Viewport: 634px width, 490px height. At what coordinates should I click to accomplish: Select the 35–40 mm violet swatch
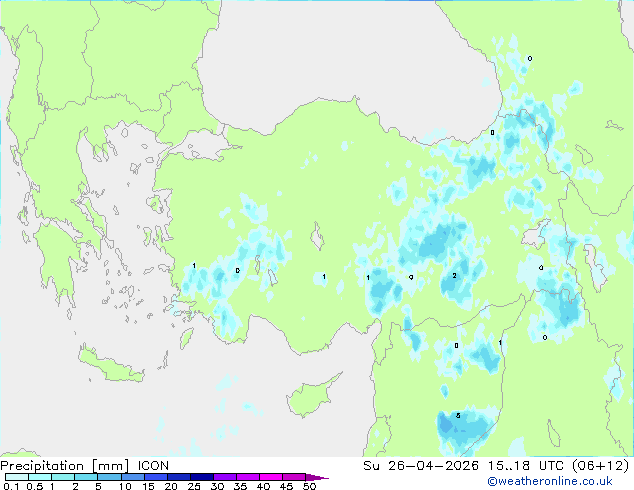coord(247,477)
